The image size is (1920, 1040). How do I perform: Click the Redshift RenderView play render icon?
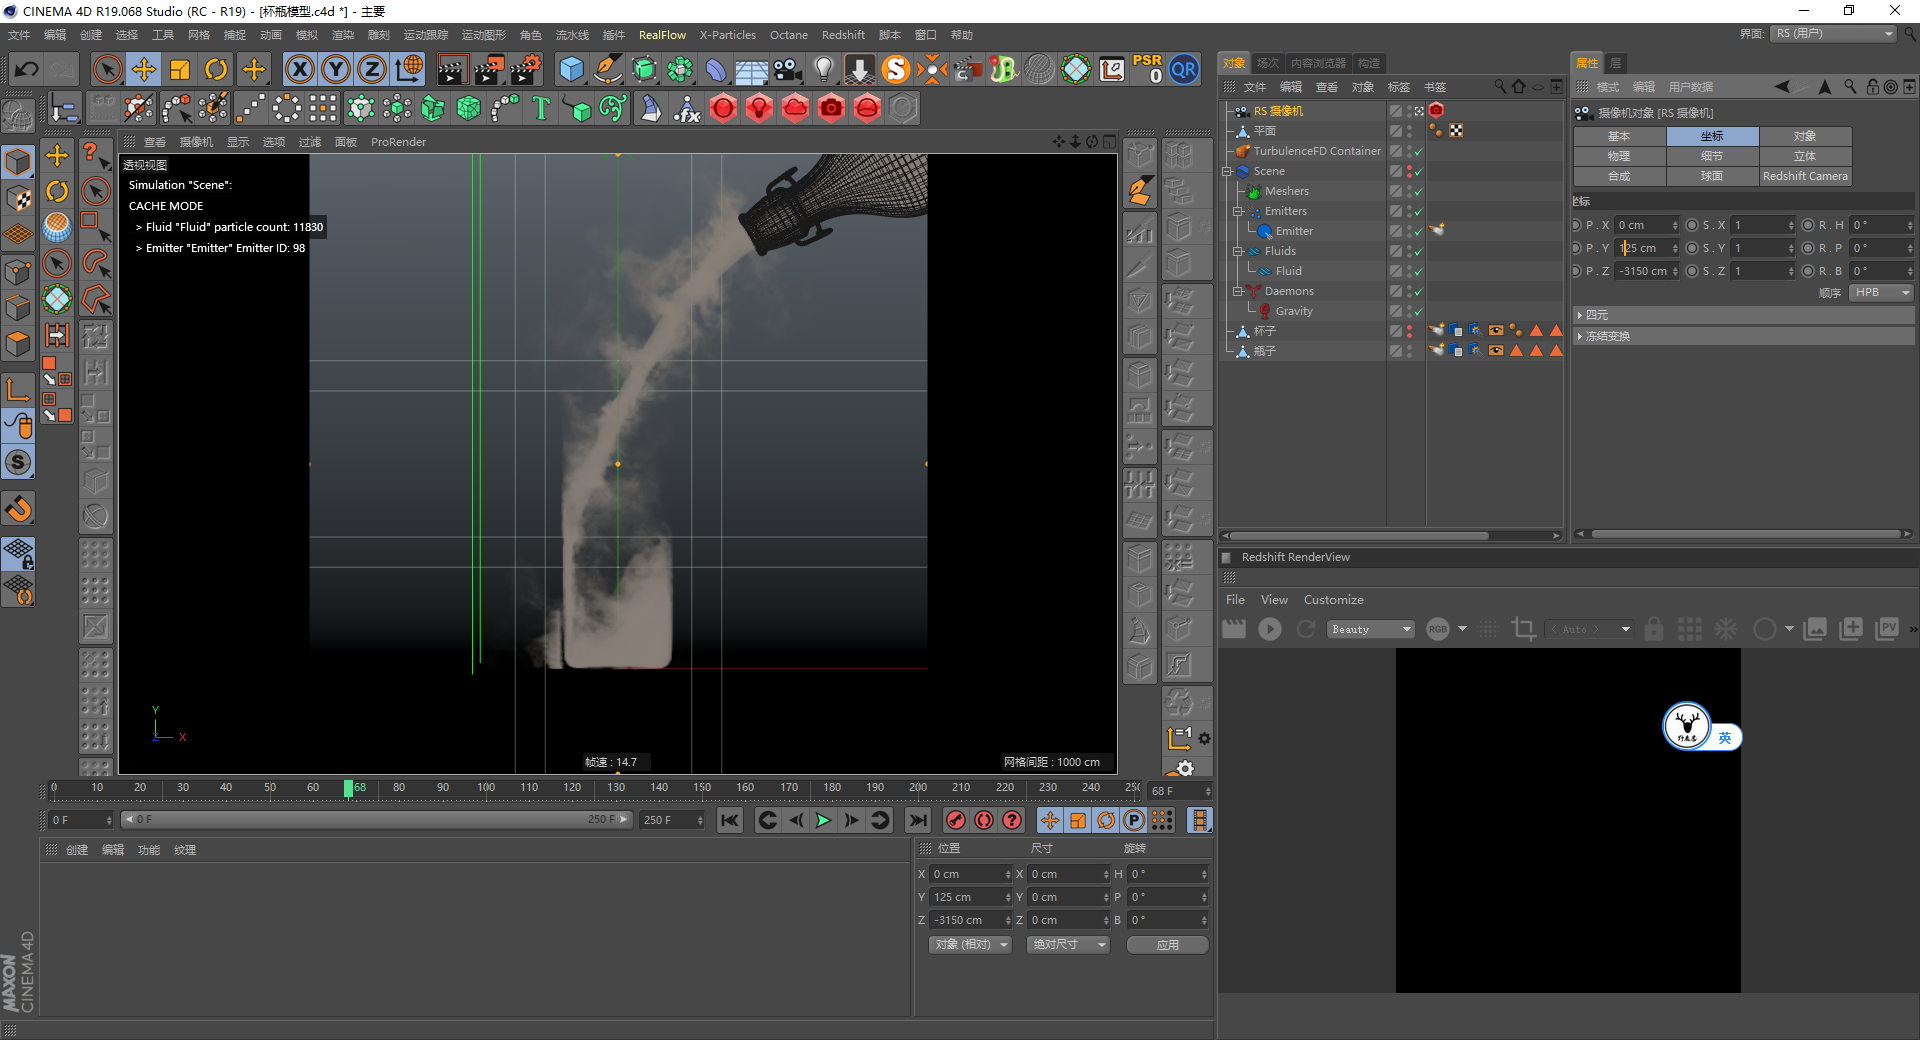point(1270,629)
